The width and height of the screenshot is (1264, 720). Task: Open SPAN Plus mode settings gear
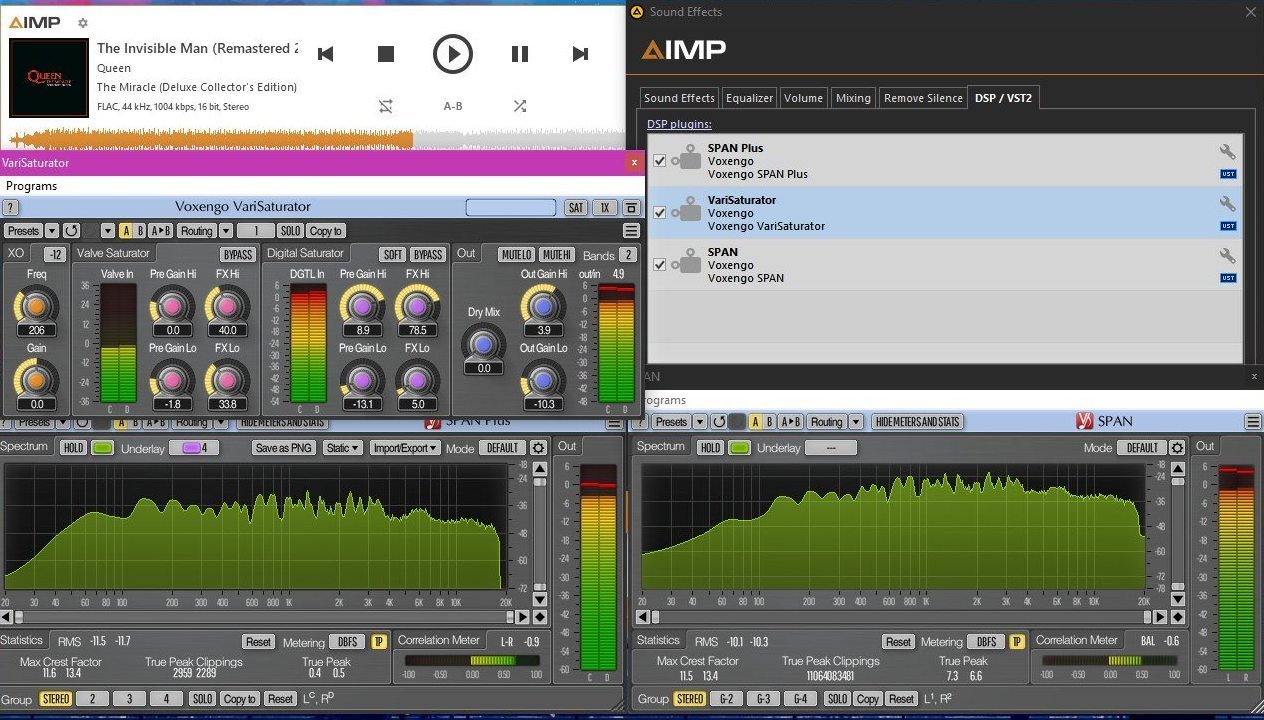[538, 448]
